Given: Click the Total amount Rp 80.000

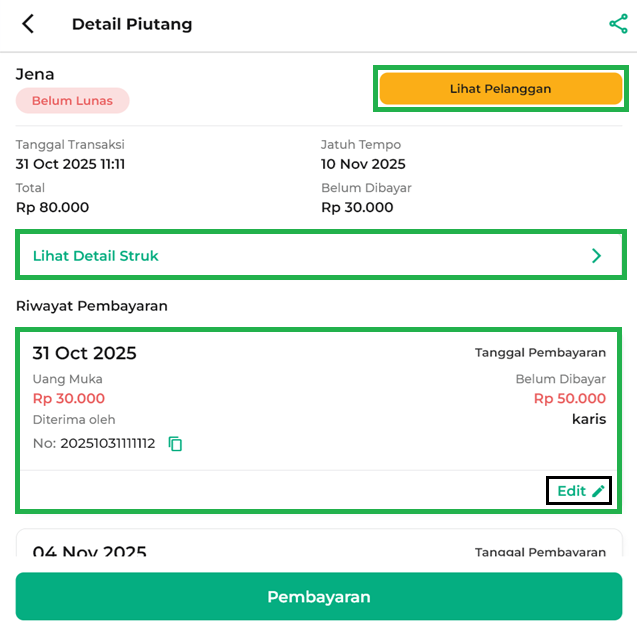Looking at the screenshot, I should click(x=52, y=207).
